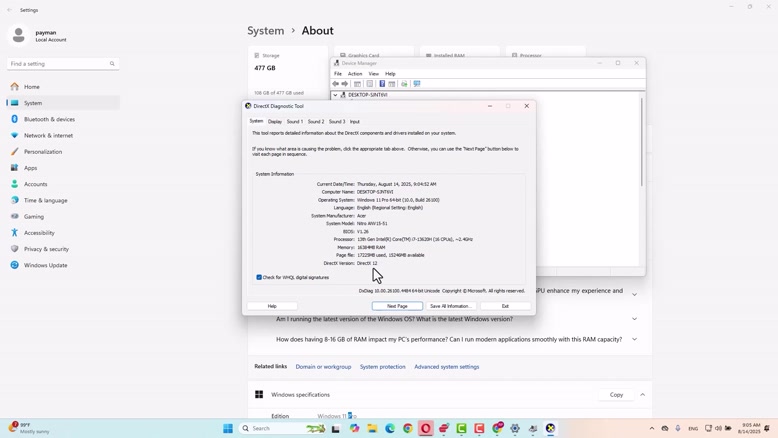The height and width of the screenshot is (438, 778).
Task: Collapse Windows specifications section
Action: coord(643,395)
